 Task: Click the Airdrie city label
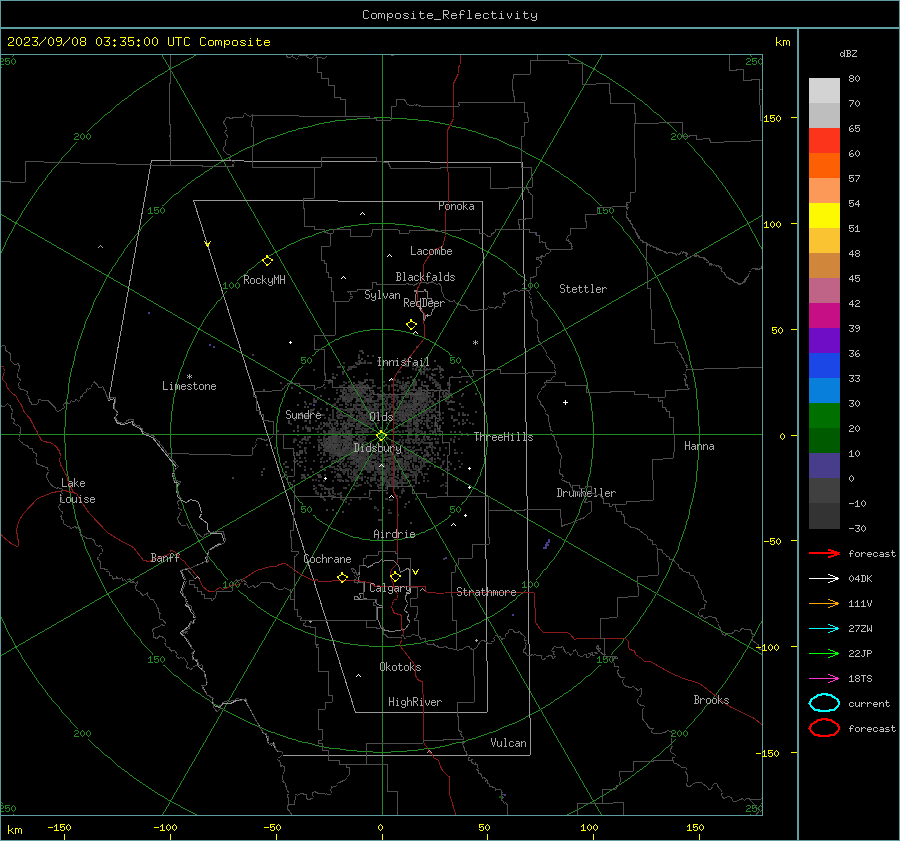click(394, 534)
